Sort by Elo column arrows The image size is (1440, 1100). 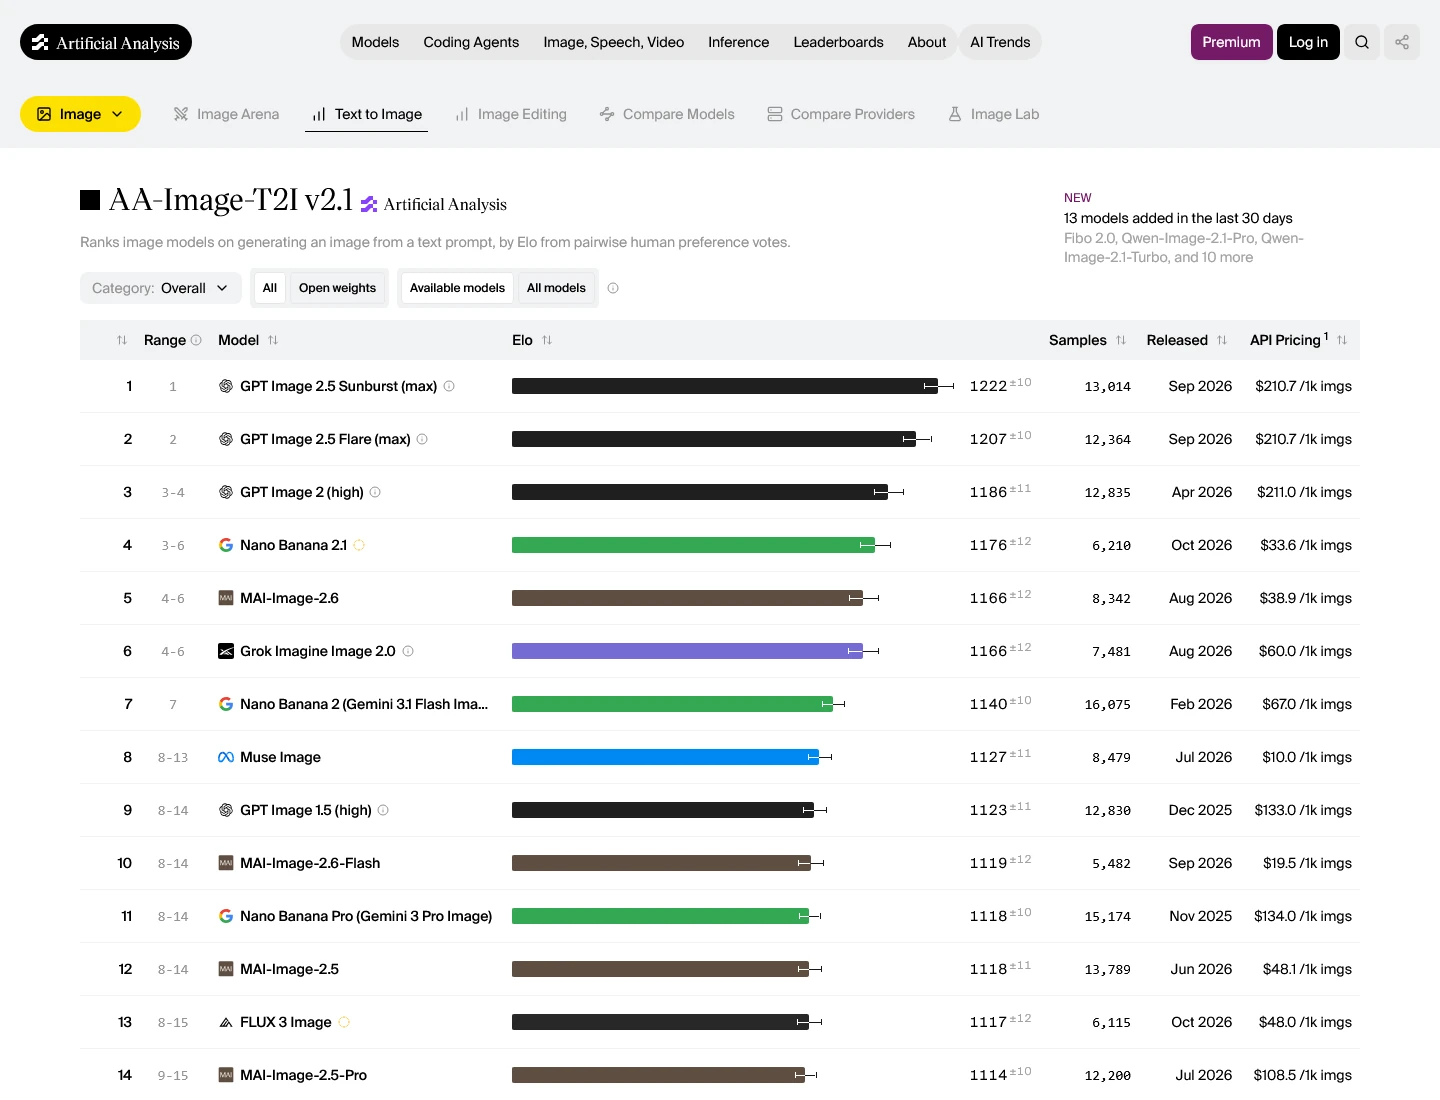click(x=547, y=340)
